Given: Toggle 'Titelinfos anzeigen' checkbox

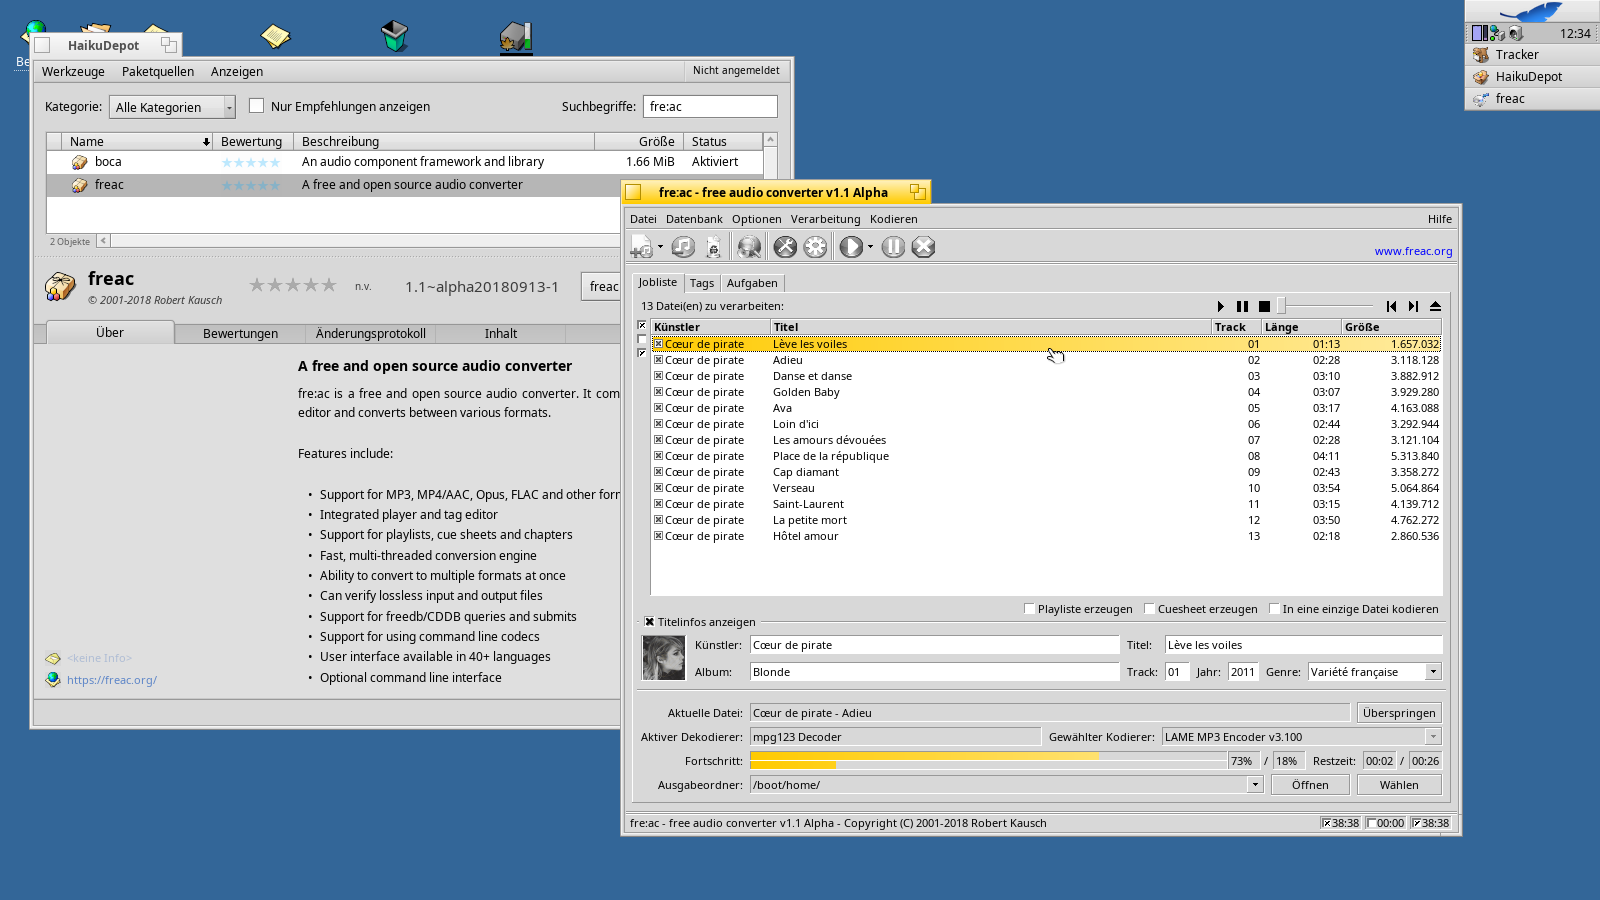Looking at the screenshot, I should 649,622.
